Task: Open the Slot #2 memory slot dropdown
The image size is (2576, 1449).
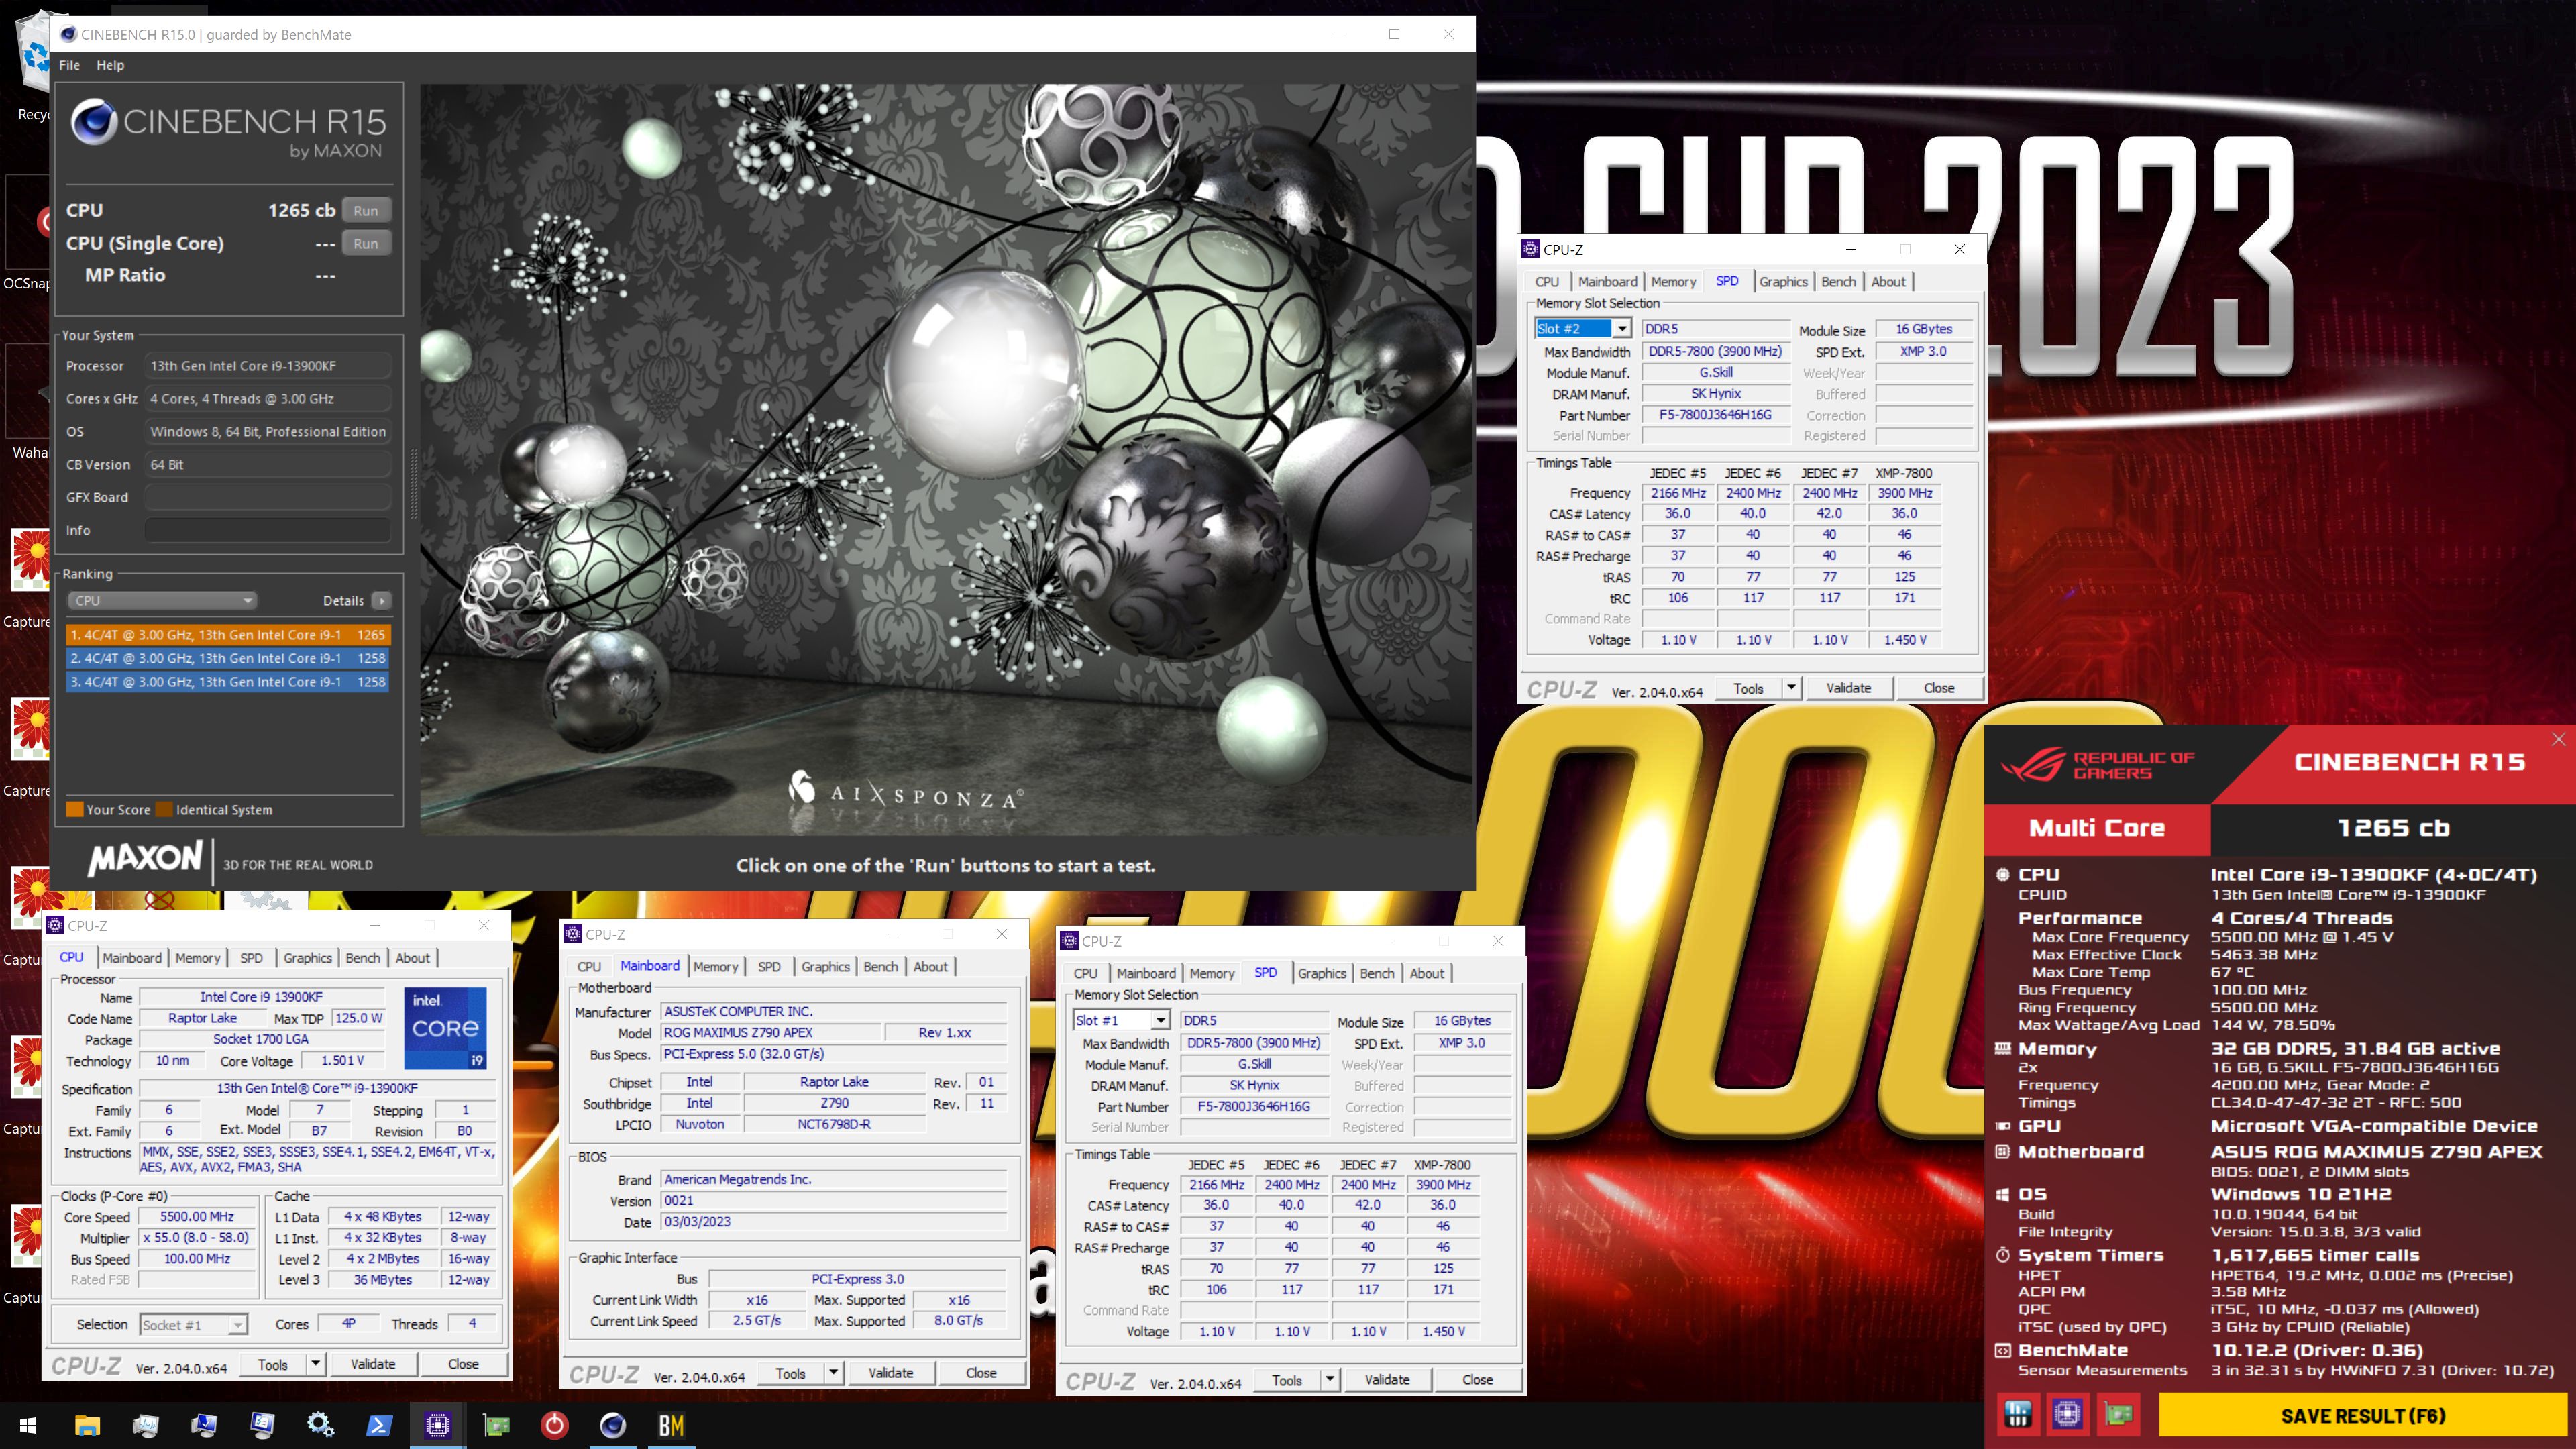Action: (x=1622, y=329)
